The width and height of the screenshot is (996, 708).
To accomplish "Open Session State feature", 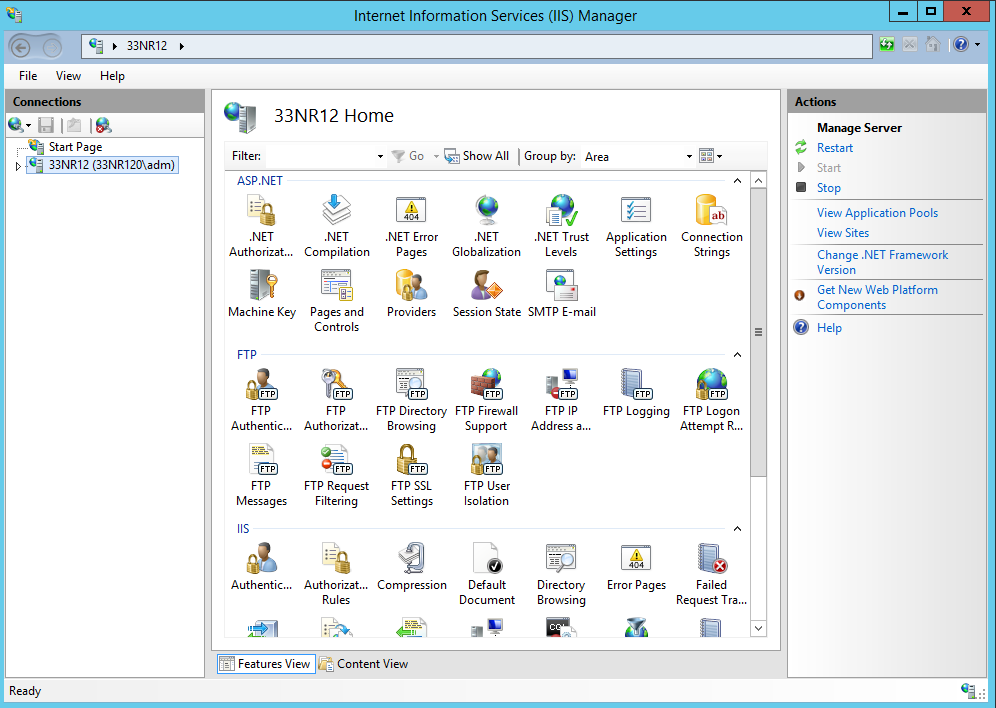I will pyautogui.click(x=487, y=293).
